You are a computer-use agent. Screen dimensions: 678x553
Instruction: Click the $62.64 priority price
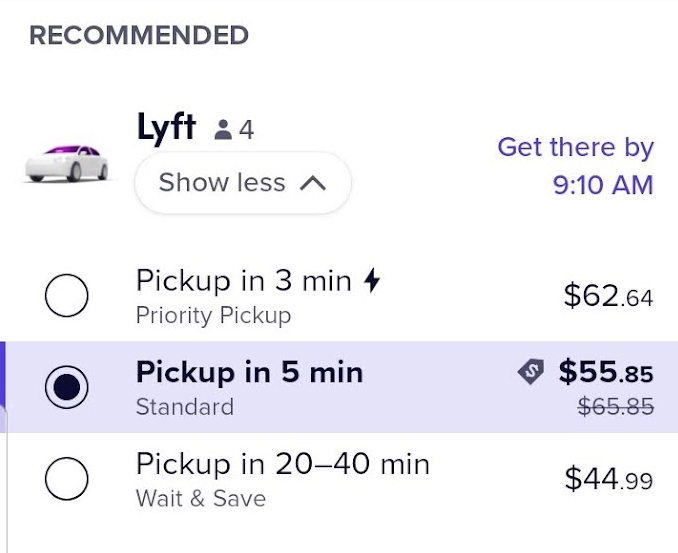608,295
